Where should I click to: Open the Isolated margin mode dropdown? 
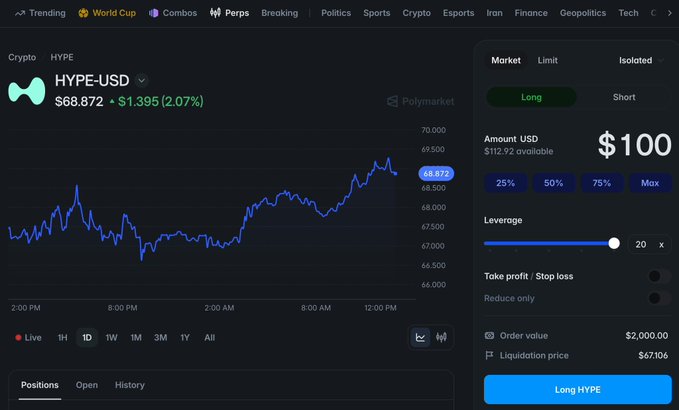641,61
